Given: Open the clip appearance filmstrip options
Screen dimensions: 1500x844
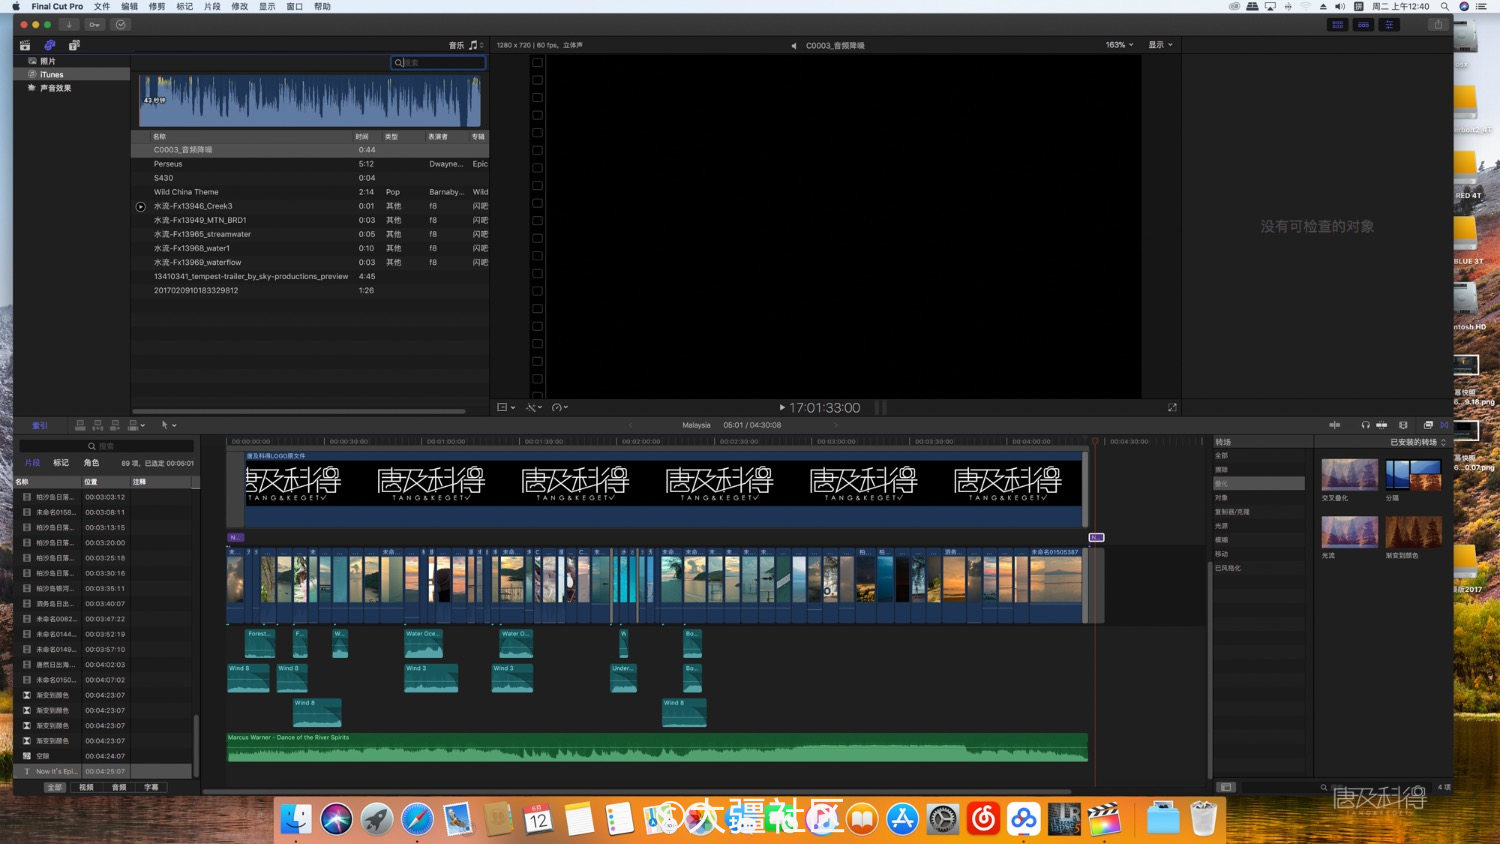Looking at the screenshot, I should (x=1403, y=425).
